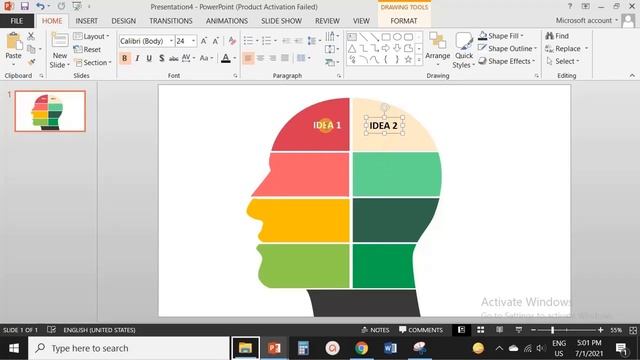The height and width of the screenshot is (360, 640).
Task: Open Convert to SmartArt icon
Action: coord(332,62)
